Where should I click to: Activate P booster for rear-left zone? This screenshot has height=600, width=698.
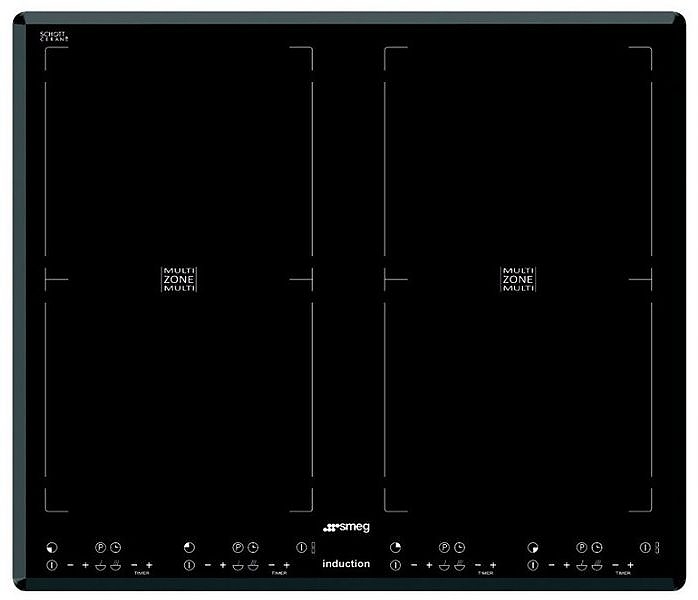[238, 547]
